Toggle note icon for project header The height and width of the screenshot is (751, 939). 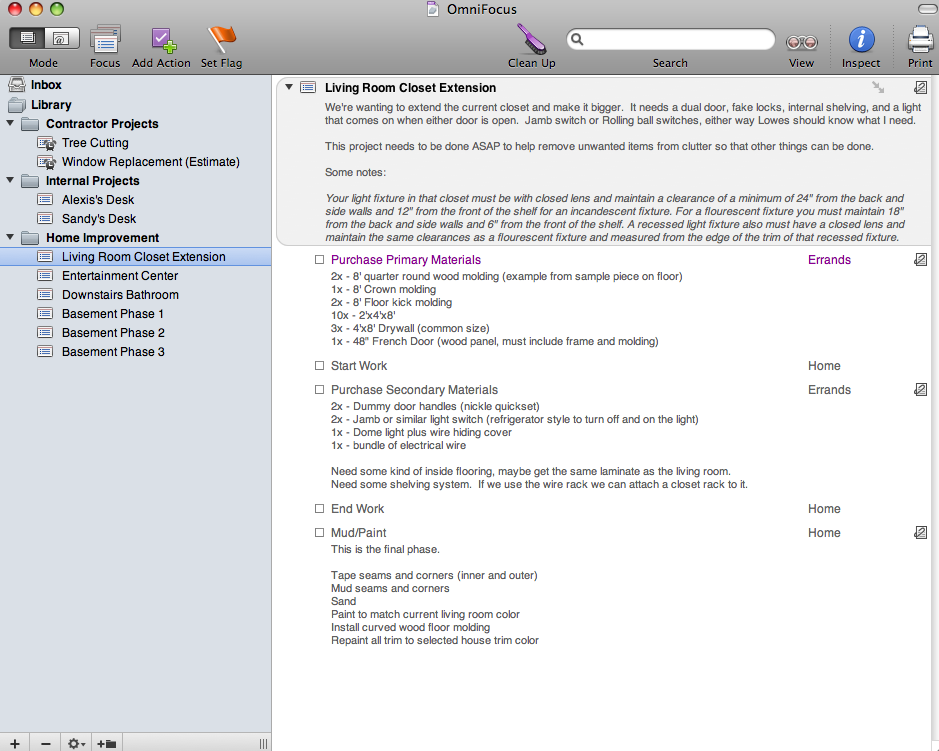920,87
